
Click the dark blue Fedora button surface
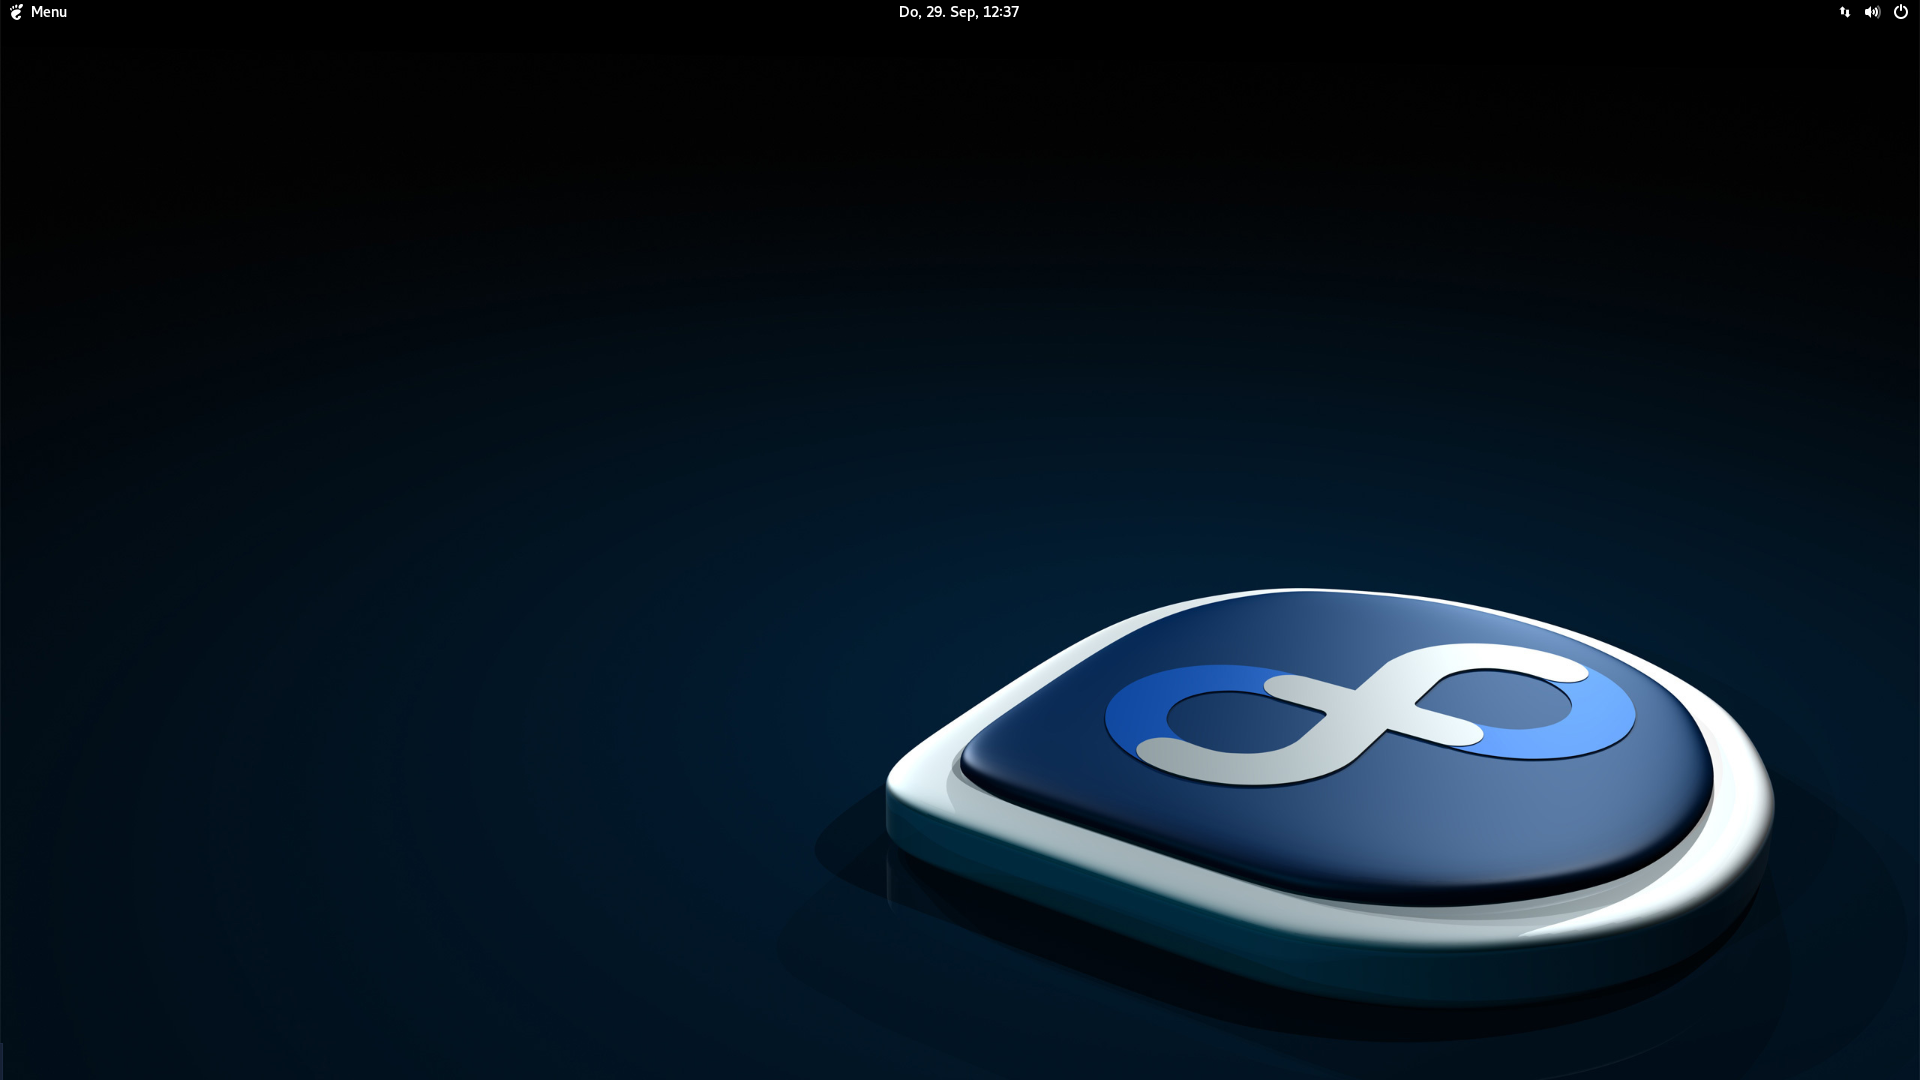coord(1400,830)
